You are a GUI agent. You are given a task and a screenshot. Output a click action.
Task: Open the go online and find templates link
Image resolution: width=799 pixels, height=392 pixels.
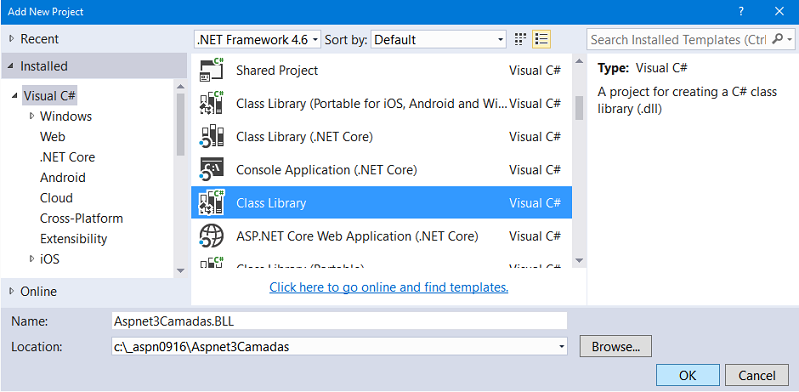point(389,287)
